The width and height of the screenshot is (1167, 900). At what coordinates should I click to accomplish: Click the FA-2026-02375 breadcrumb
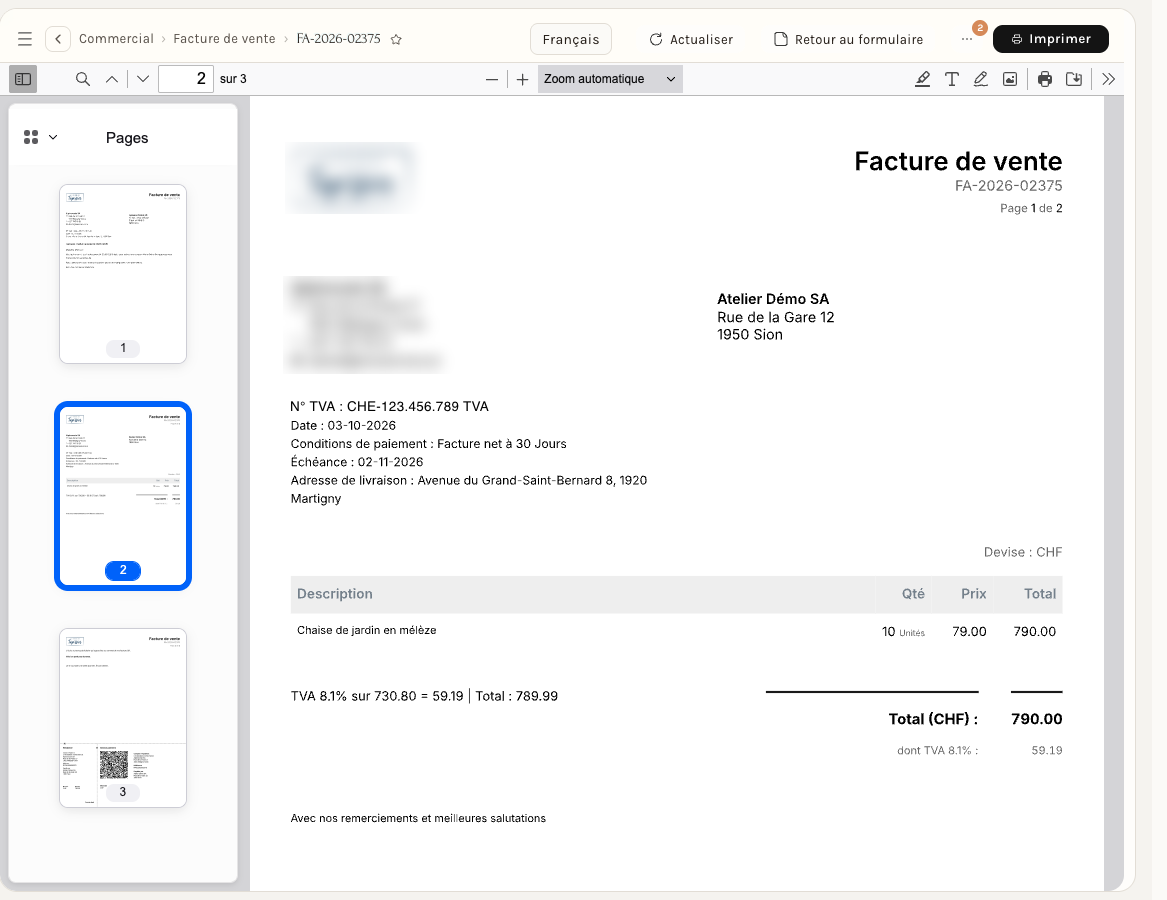pyautogui.click(x=339, y=39)
